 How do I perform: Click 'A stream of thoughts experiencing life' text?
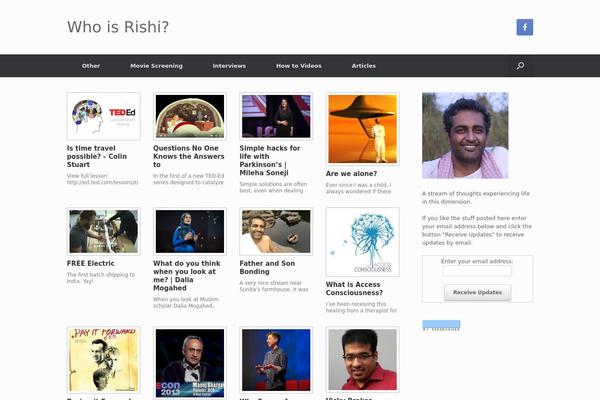click(476, 198)
